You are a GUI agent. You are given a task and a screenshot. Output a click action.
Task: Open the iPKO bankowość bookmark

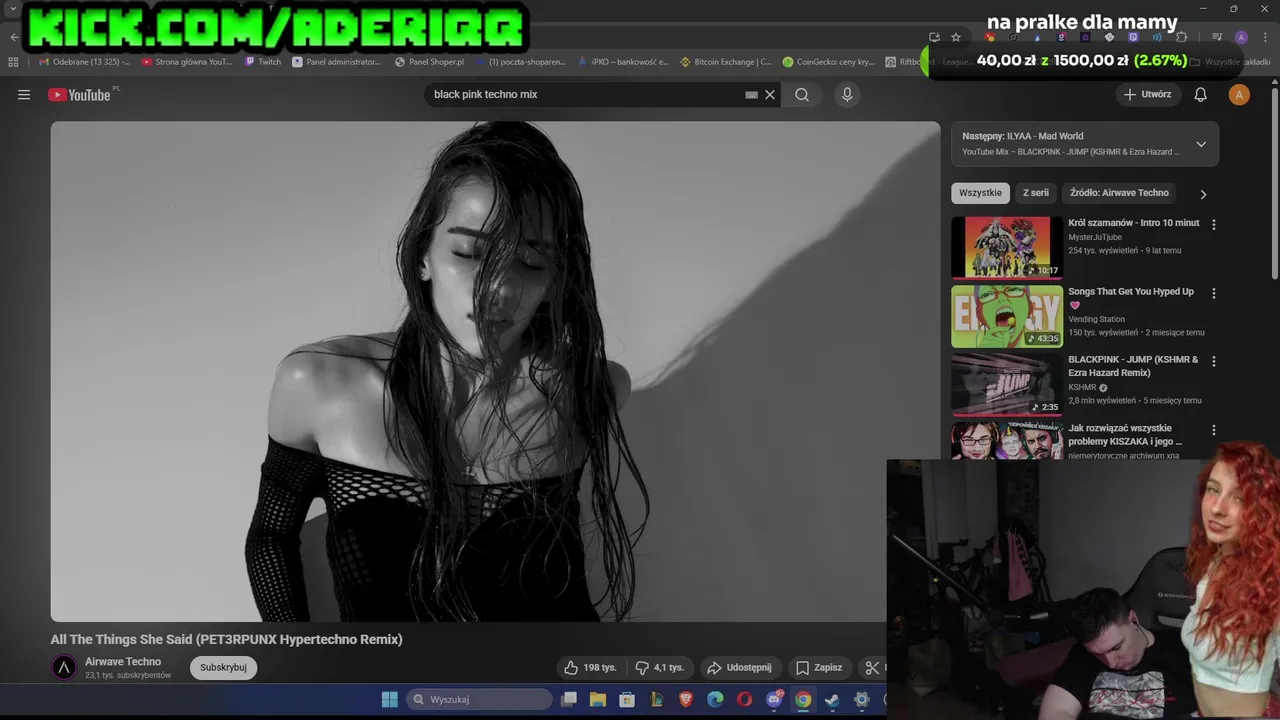(x=622, y=62)
